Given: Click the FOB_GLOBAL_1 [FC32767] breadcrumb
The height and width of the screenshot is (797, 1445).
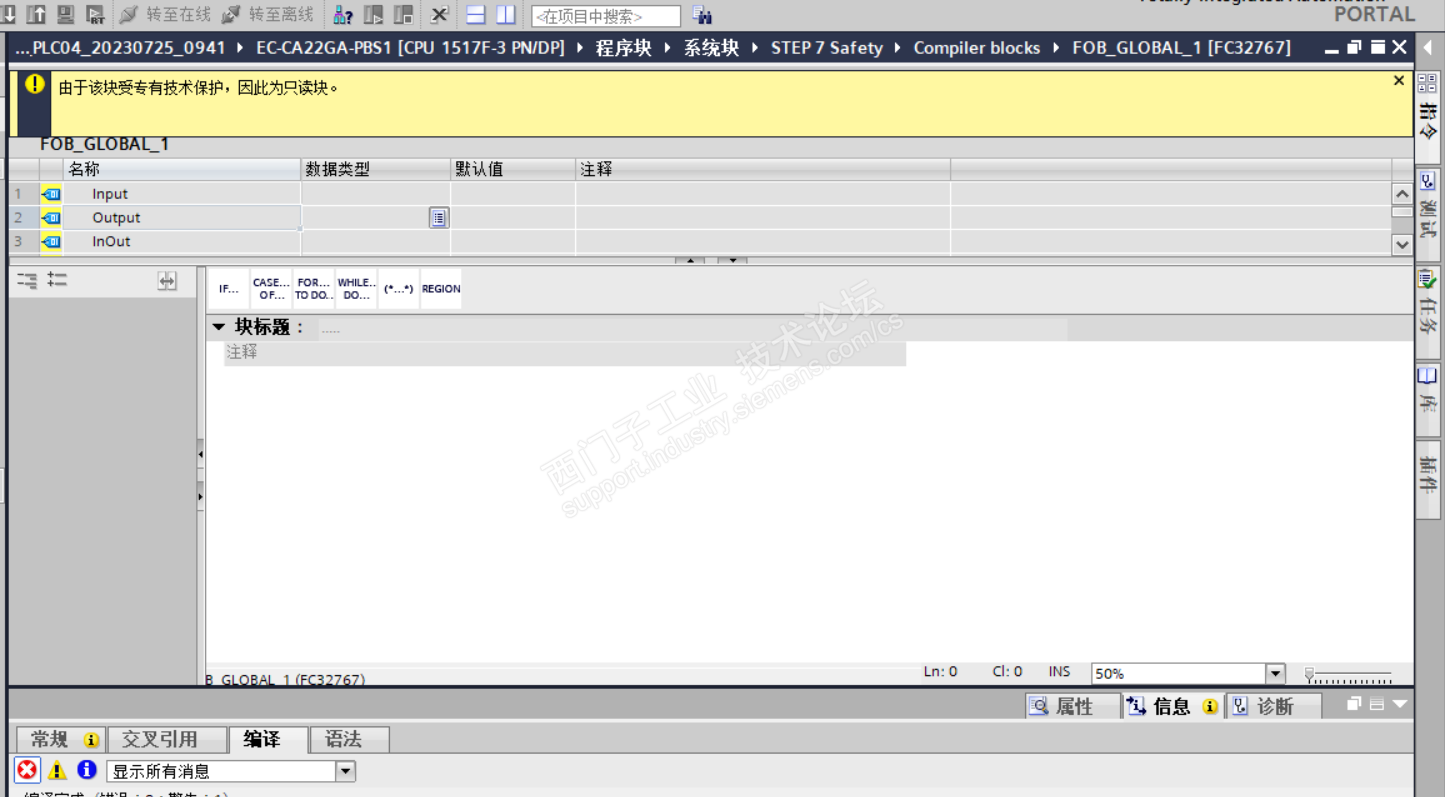Looking at the screenshot, I should 1182,48.
